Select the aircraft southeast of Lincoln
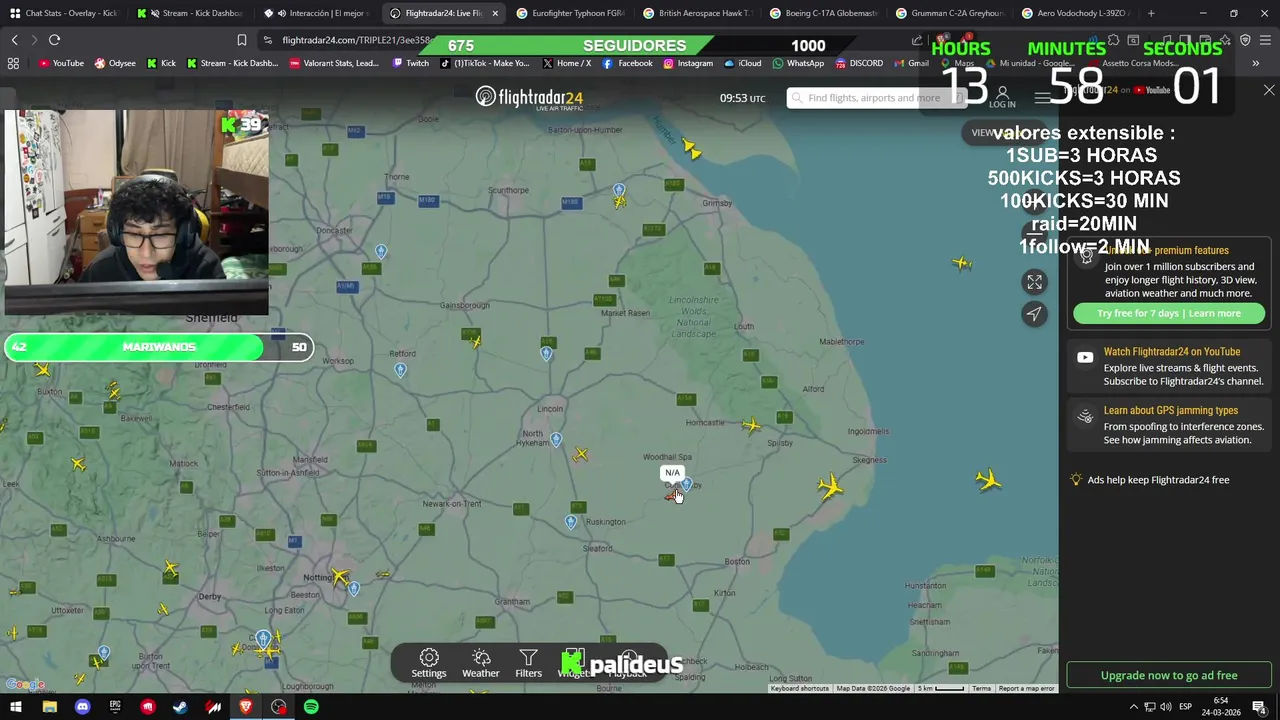 pos(580,455)
